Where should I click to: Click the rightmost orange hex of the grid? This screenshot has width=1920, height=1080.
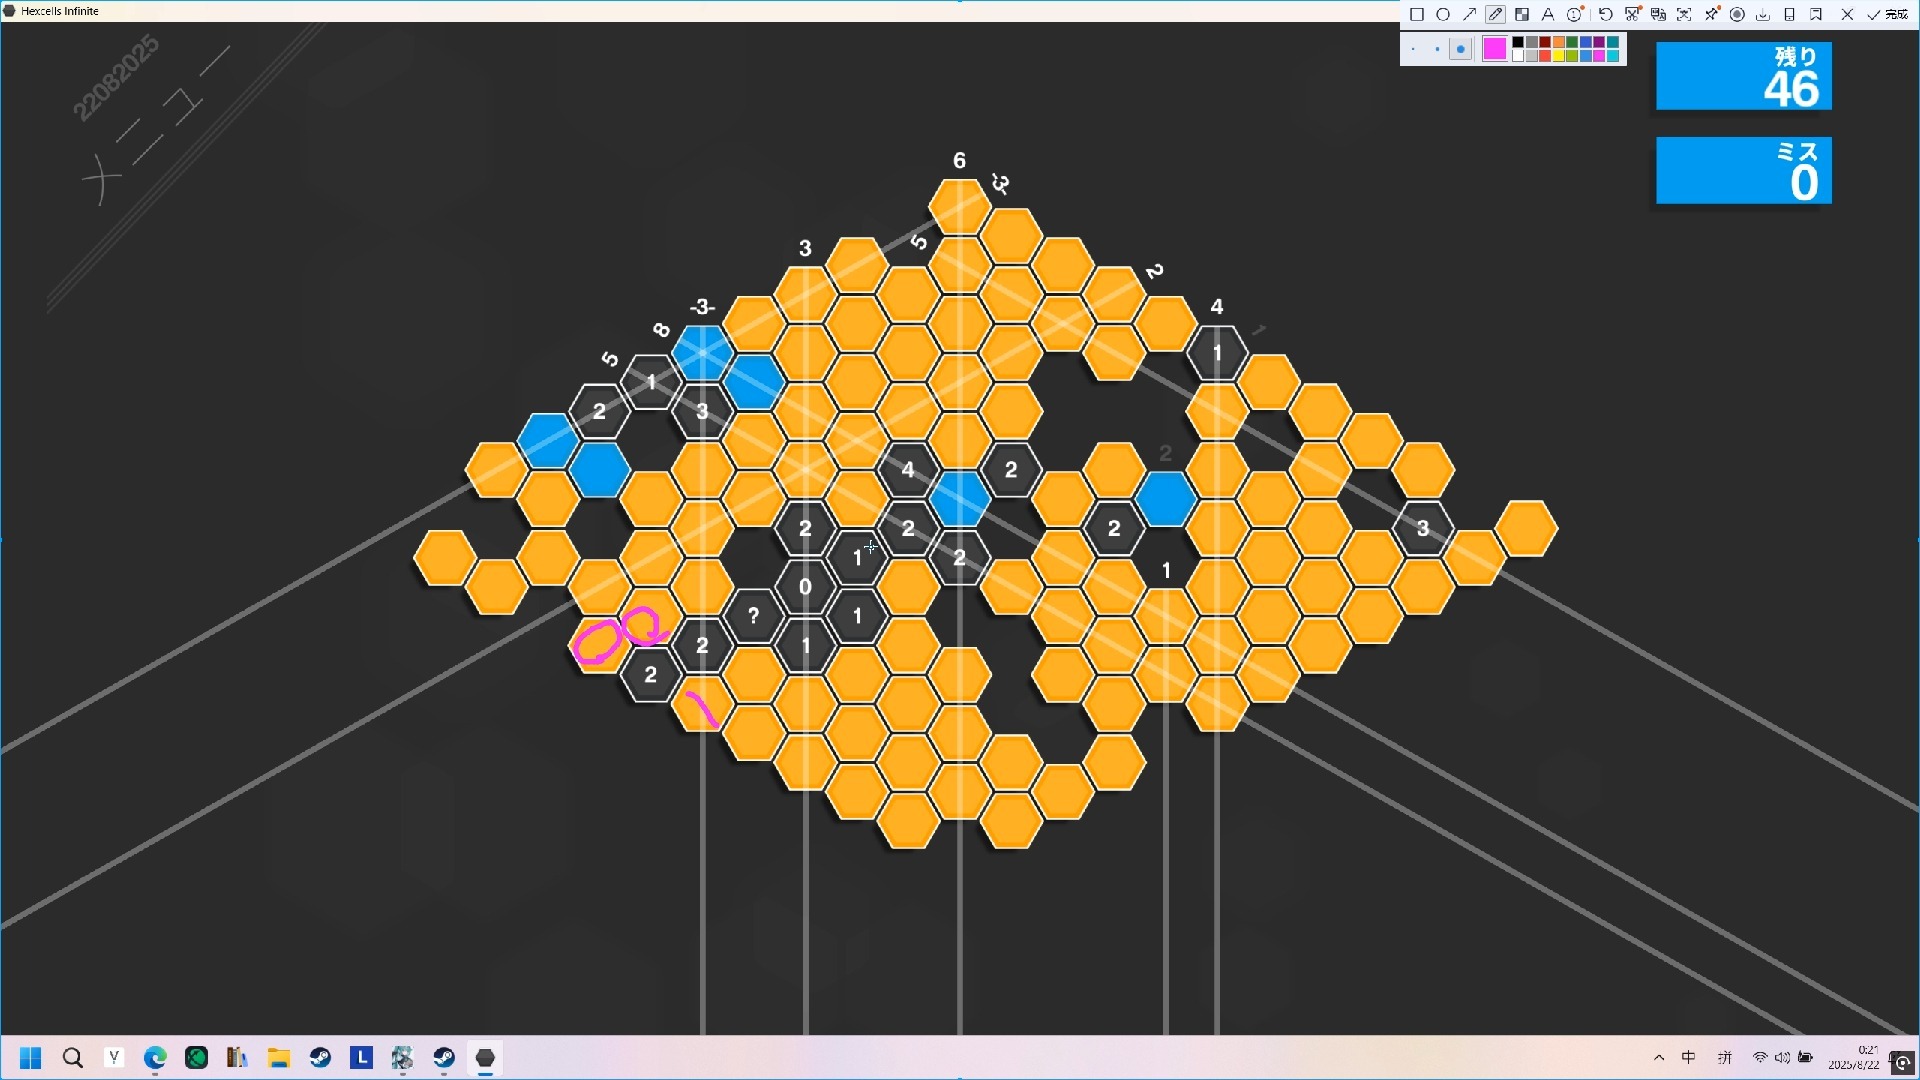click(x=1526, y=528)
